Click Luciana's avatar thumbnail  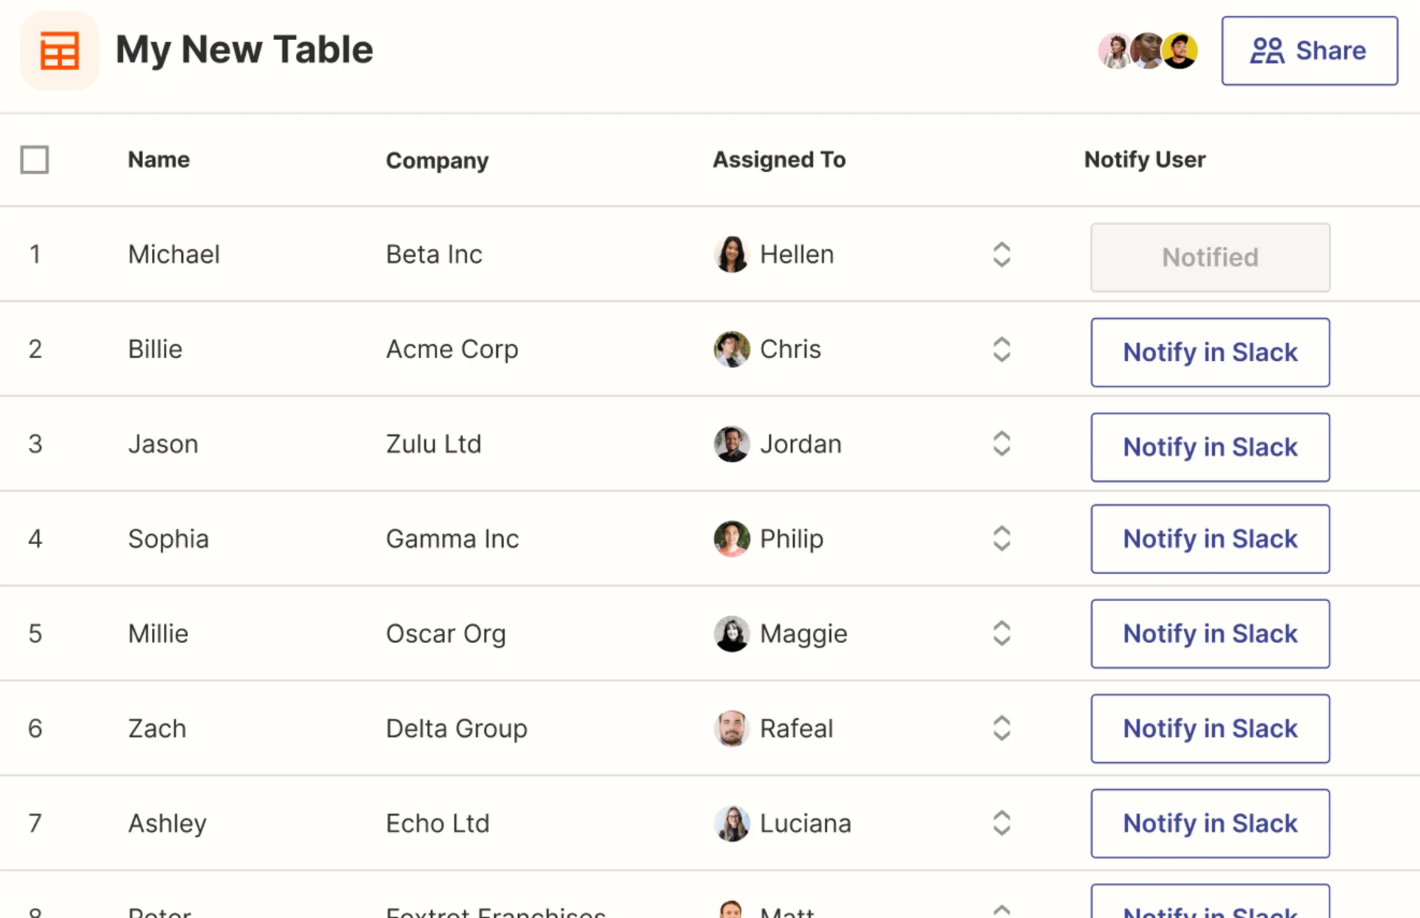[731, 824]
